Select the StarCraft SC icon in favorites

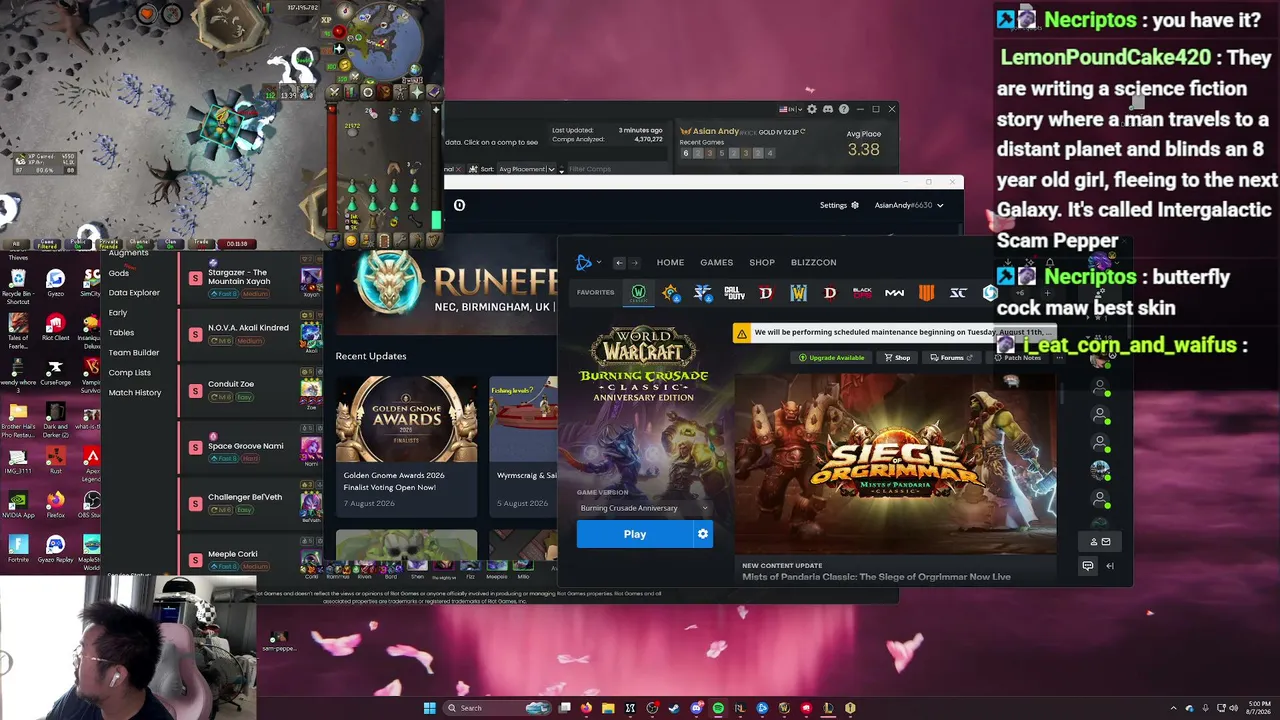pyautogui.click(x=958, y=293)
